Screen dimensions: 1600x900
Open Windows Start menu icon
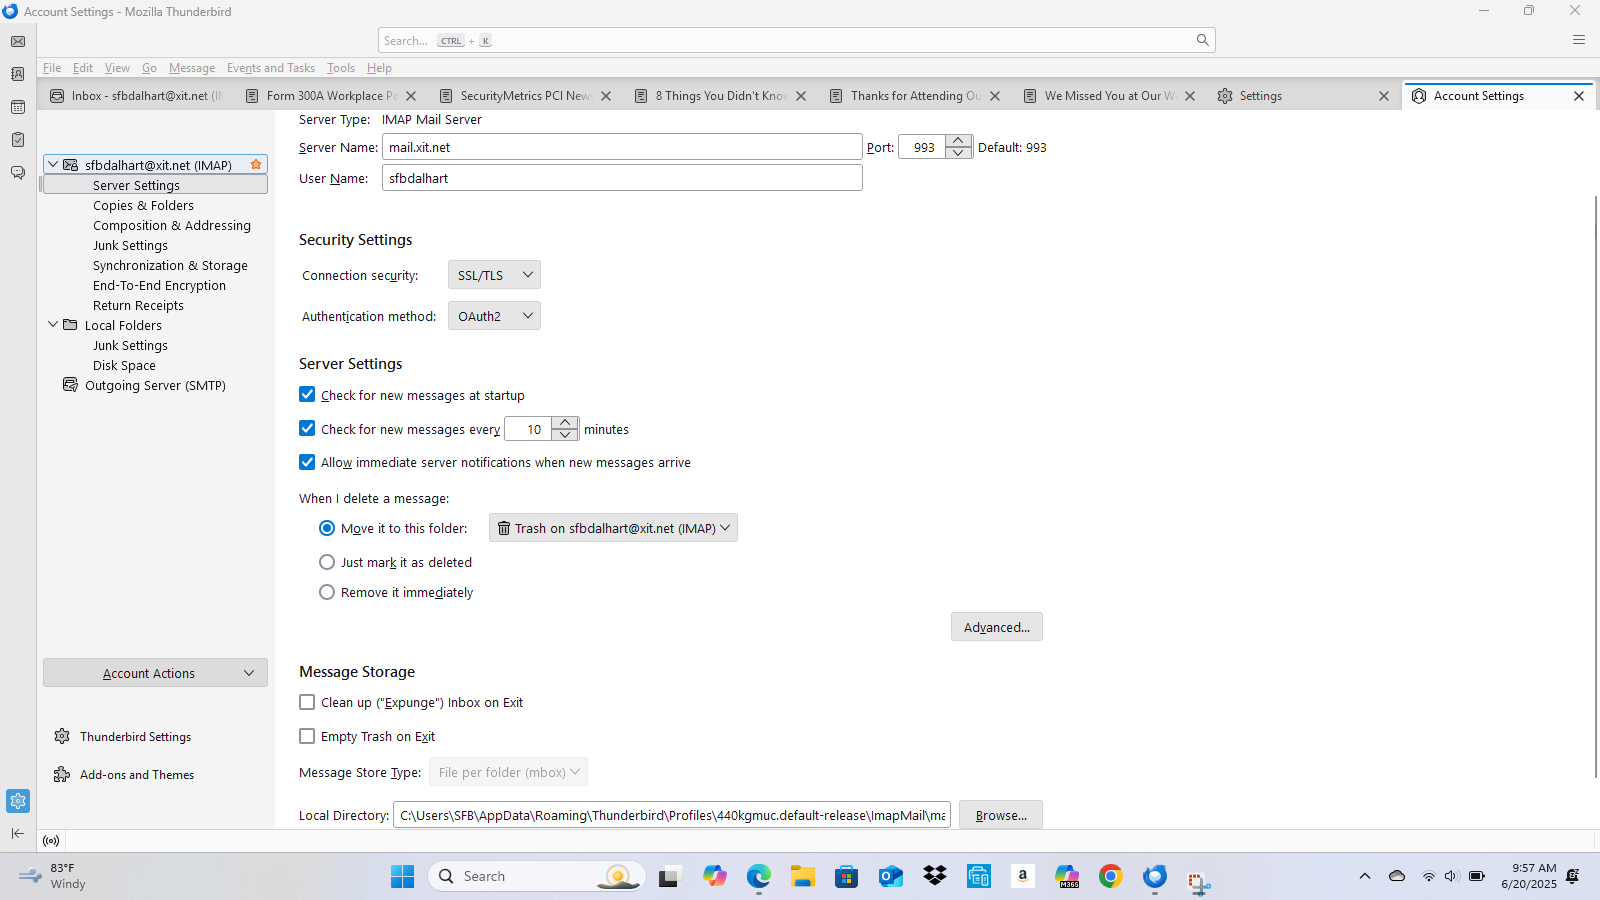click(403, 877)
